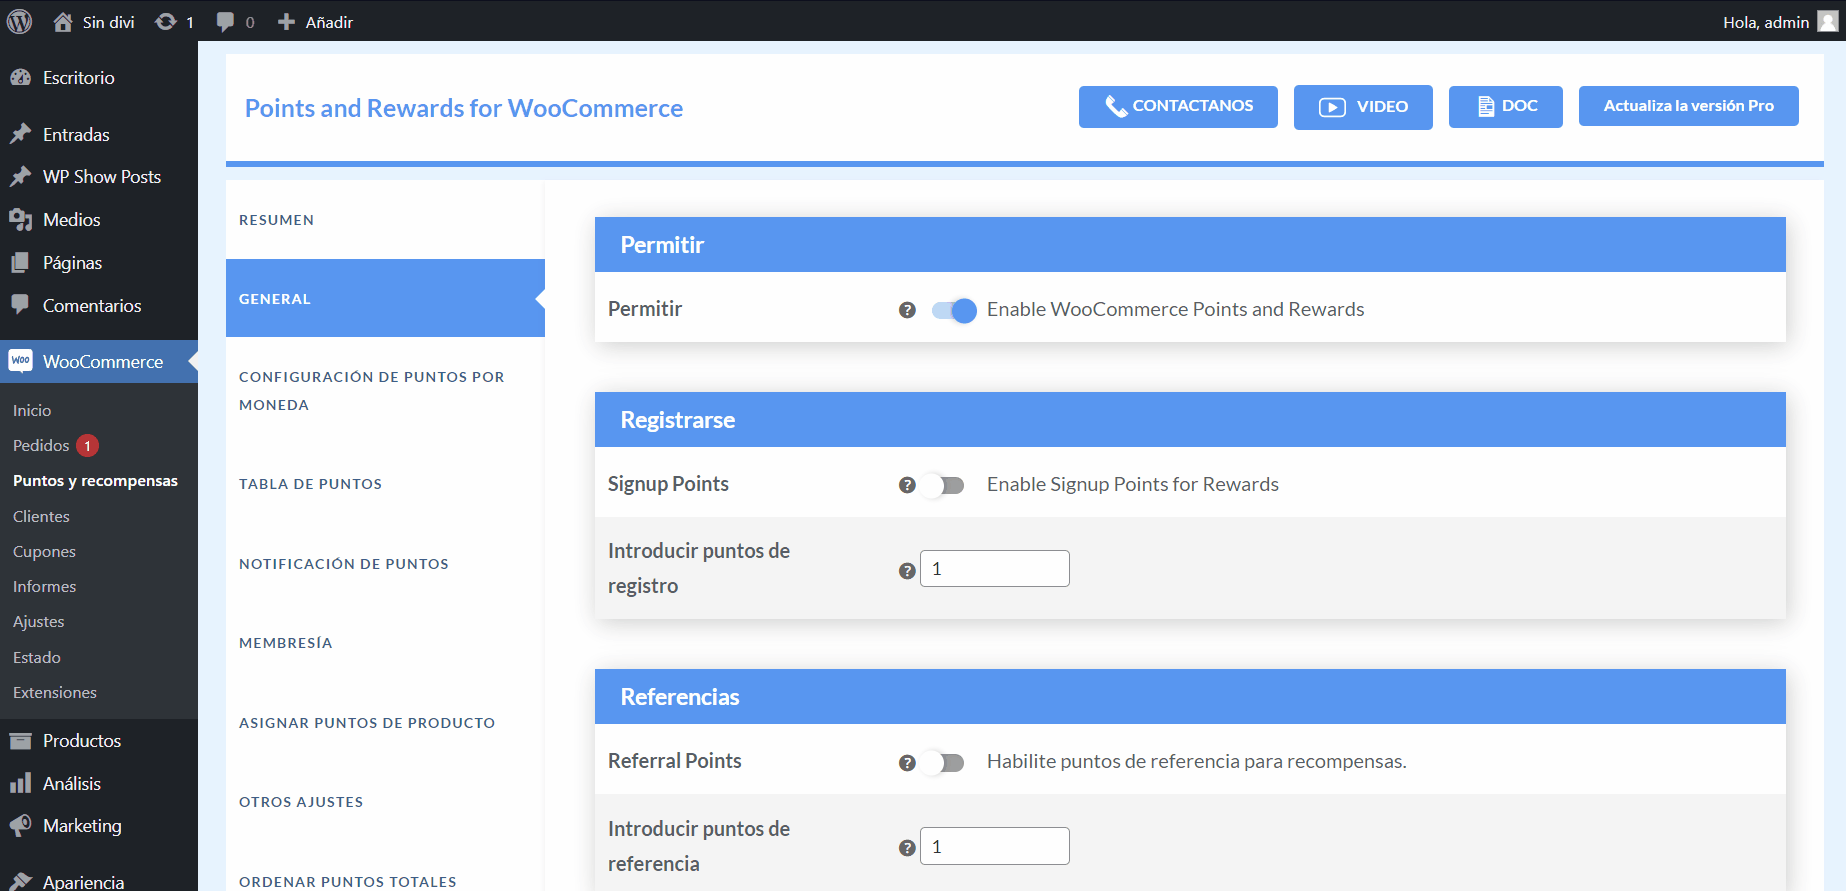Open the VIDEO tutorial button
Viewport: 1846px width, 891px height.
click(1362, 107)
